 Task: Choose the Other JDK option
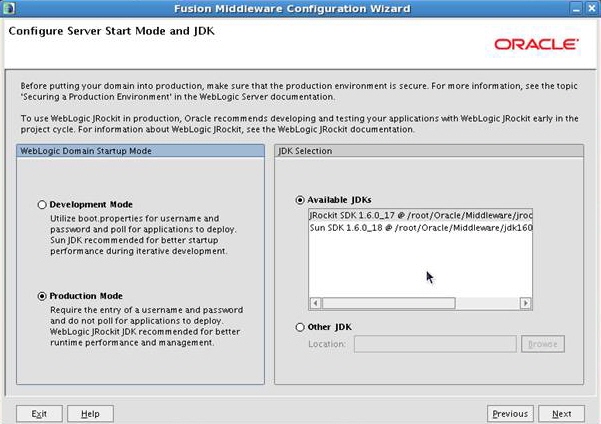click(x=301, y=327)
